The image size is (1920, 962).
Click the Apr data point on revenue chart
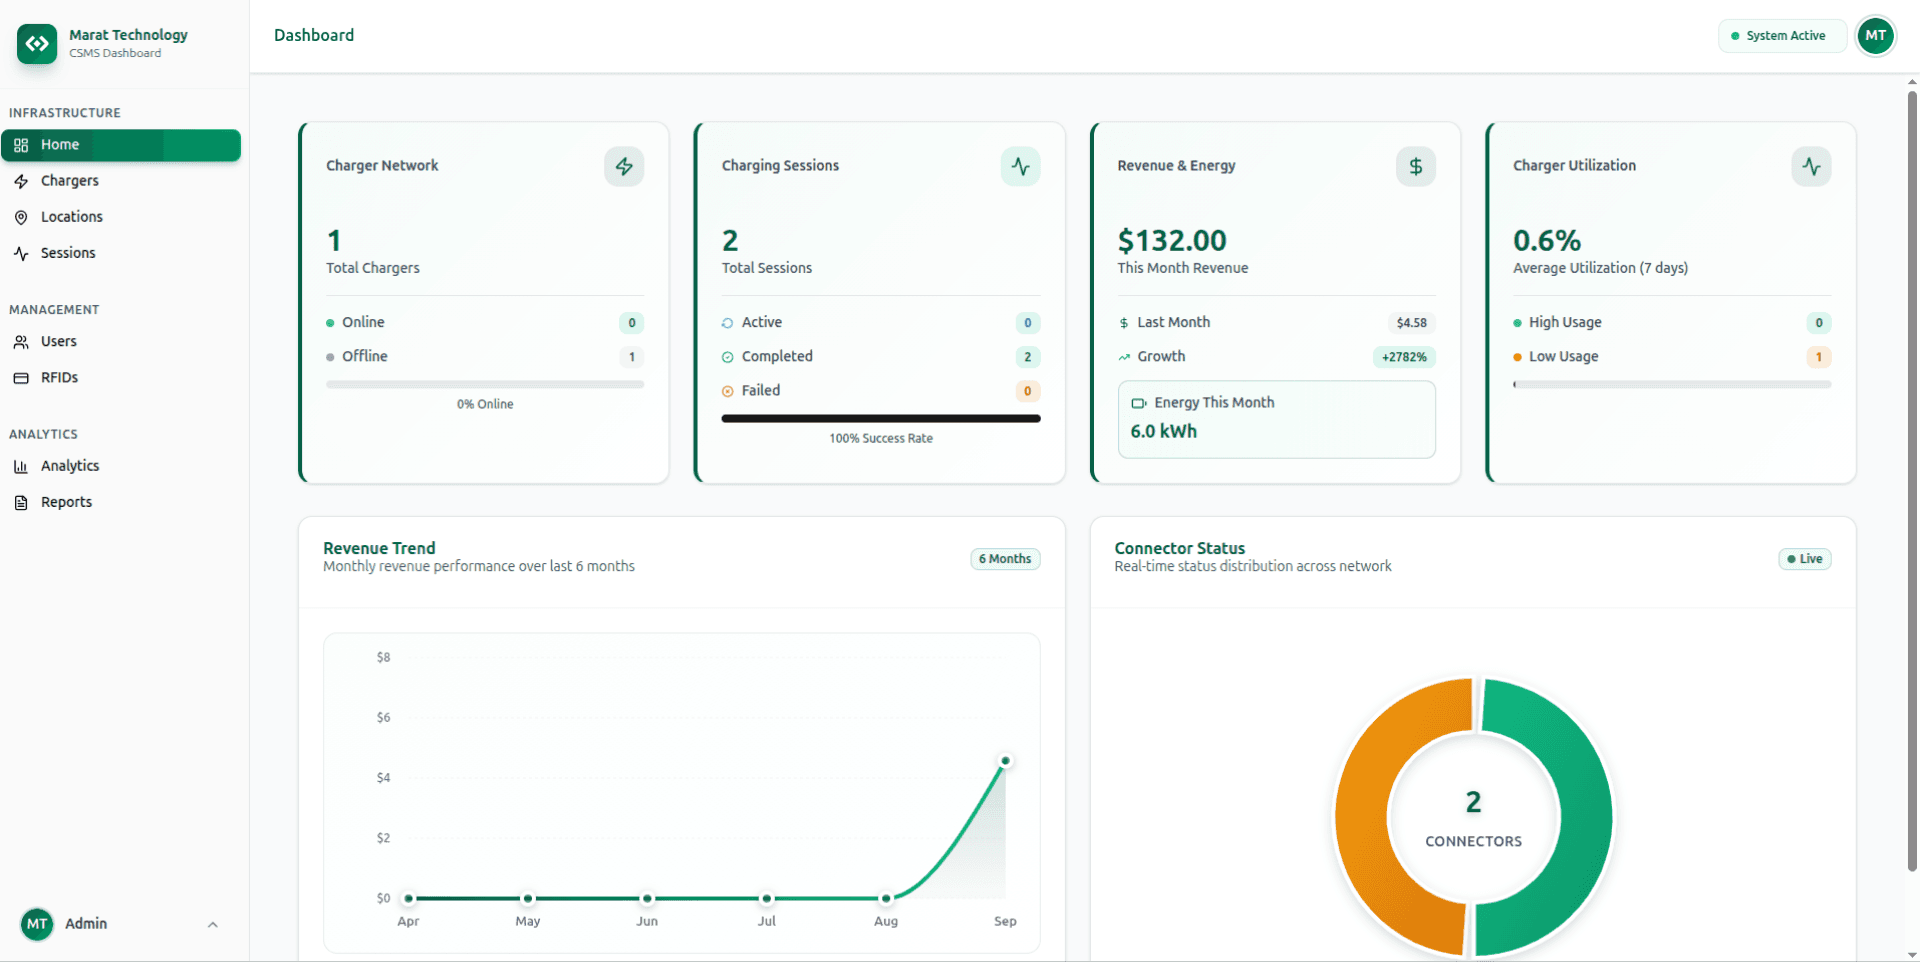tap(408, 898)
